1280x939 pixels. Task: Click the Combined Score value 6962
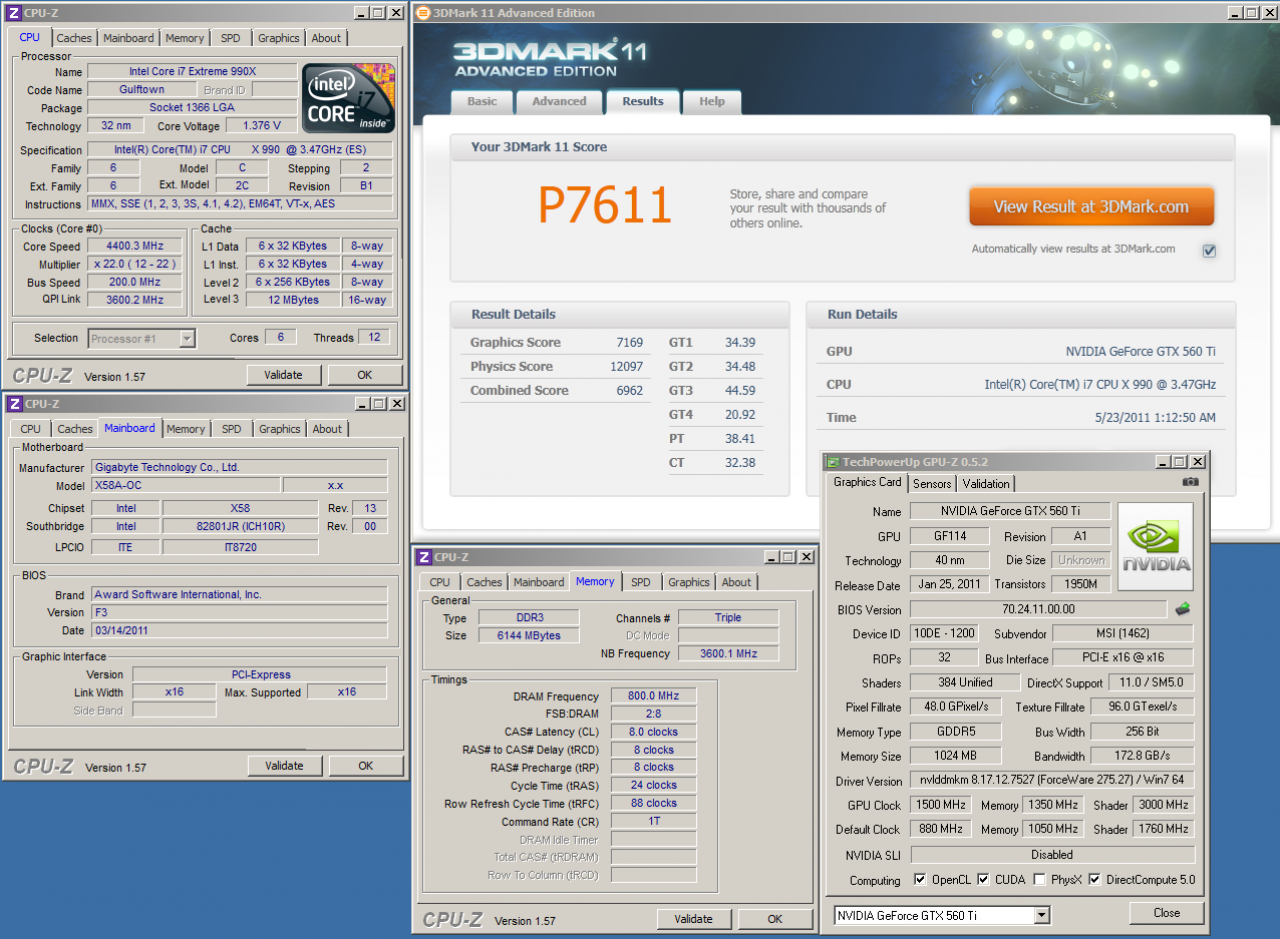coord(629,391)
